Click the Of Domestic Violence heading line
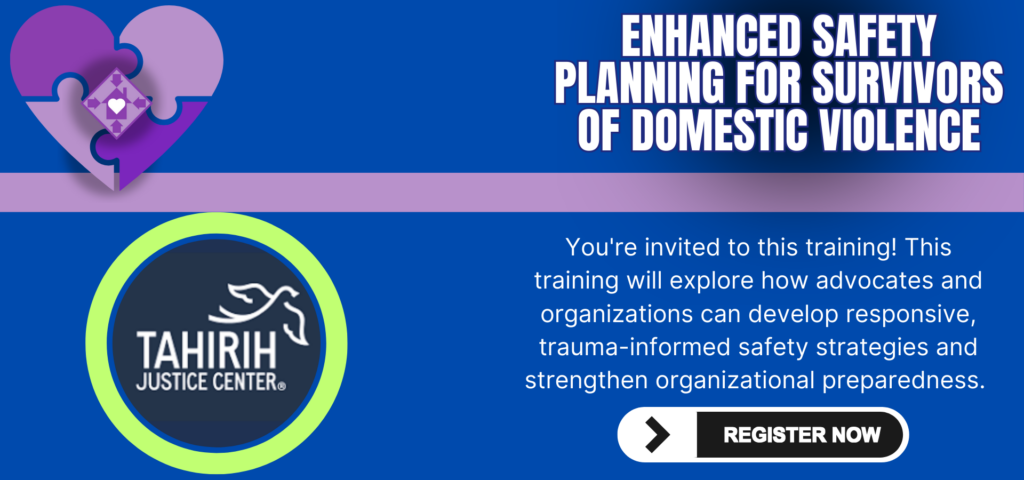Image resolution: width=1024 pixels, height=480 pixels. coord(778,132)
